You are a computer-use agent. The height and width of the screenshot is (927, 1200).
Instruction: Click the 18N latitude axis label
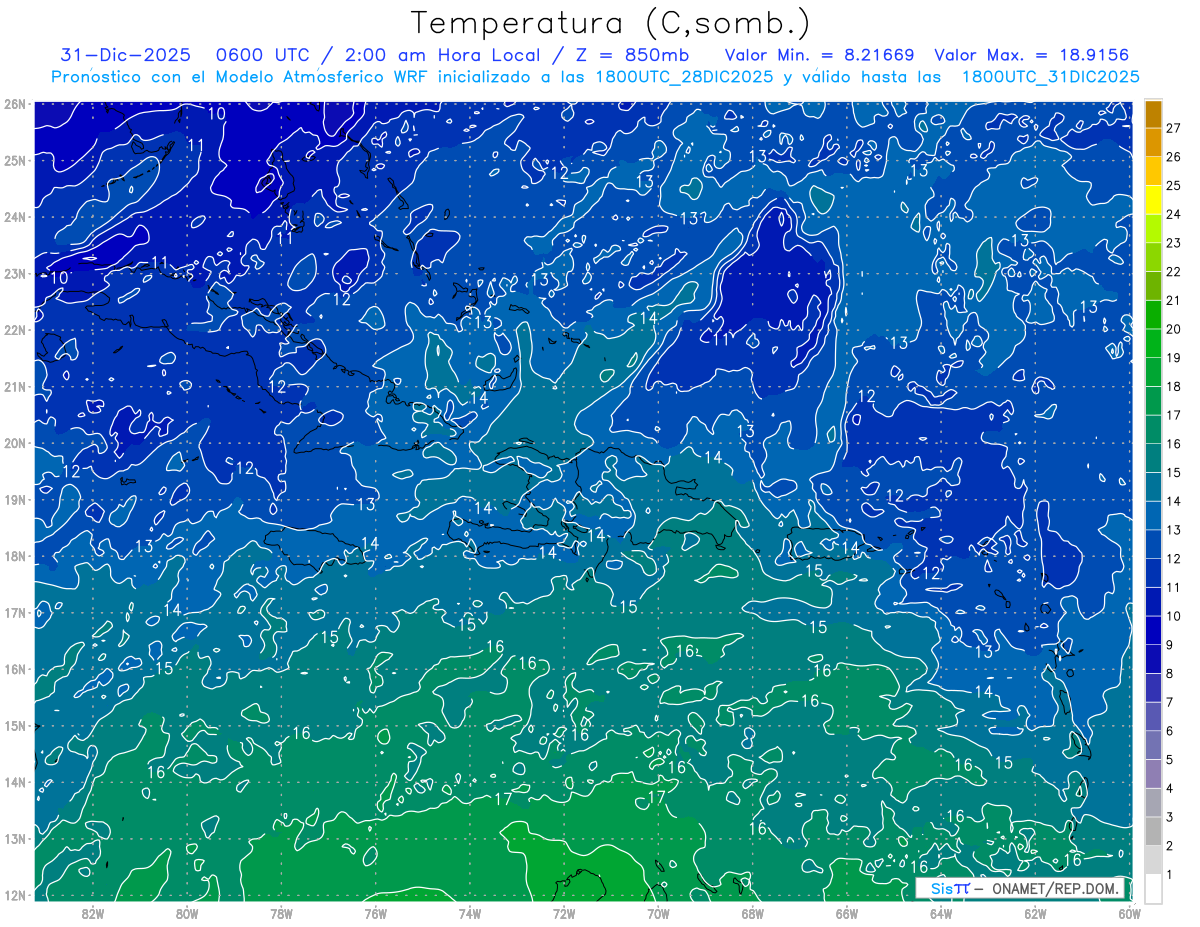pos(14,556)
